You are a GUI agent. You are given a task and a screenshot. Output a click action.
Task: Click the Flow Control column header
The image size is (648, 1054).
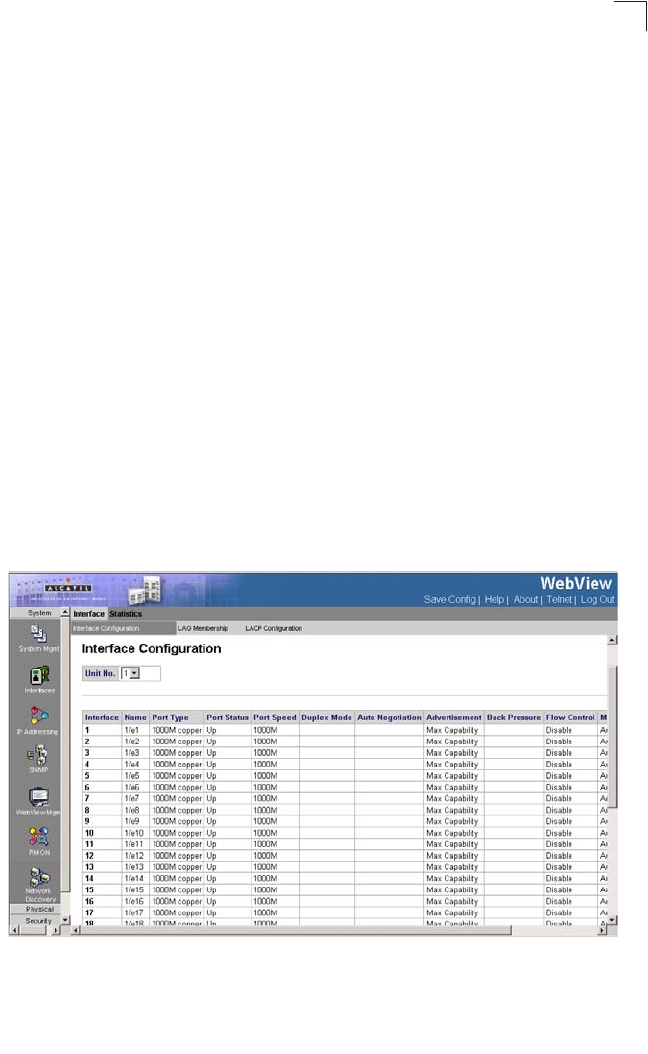click(x=570, y=717)
